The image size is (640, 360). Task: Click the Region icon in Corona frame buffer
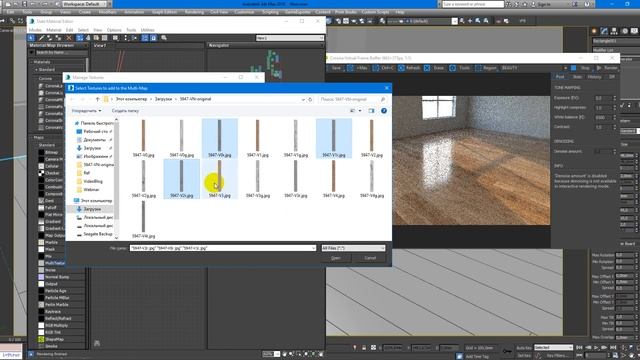click(x=478, y=68)
